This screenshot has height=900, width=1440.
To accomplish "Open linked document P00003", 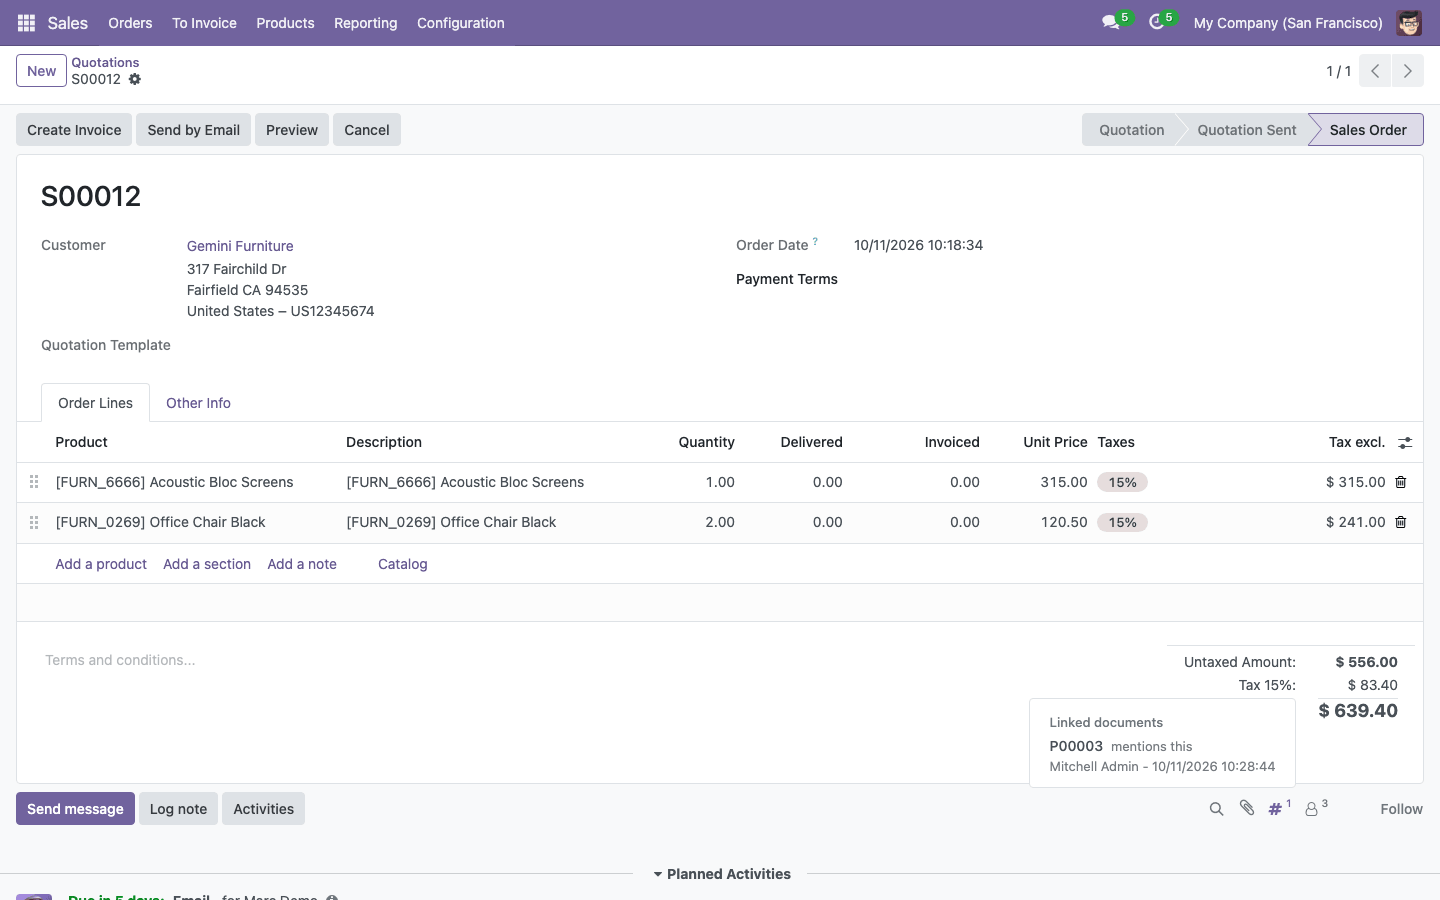I will point(1076,746).
